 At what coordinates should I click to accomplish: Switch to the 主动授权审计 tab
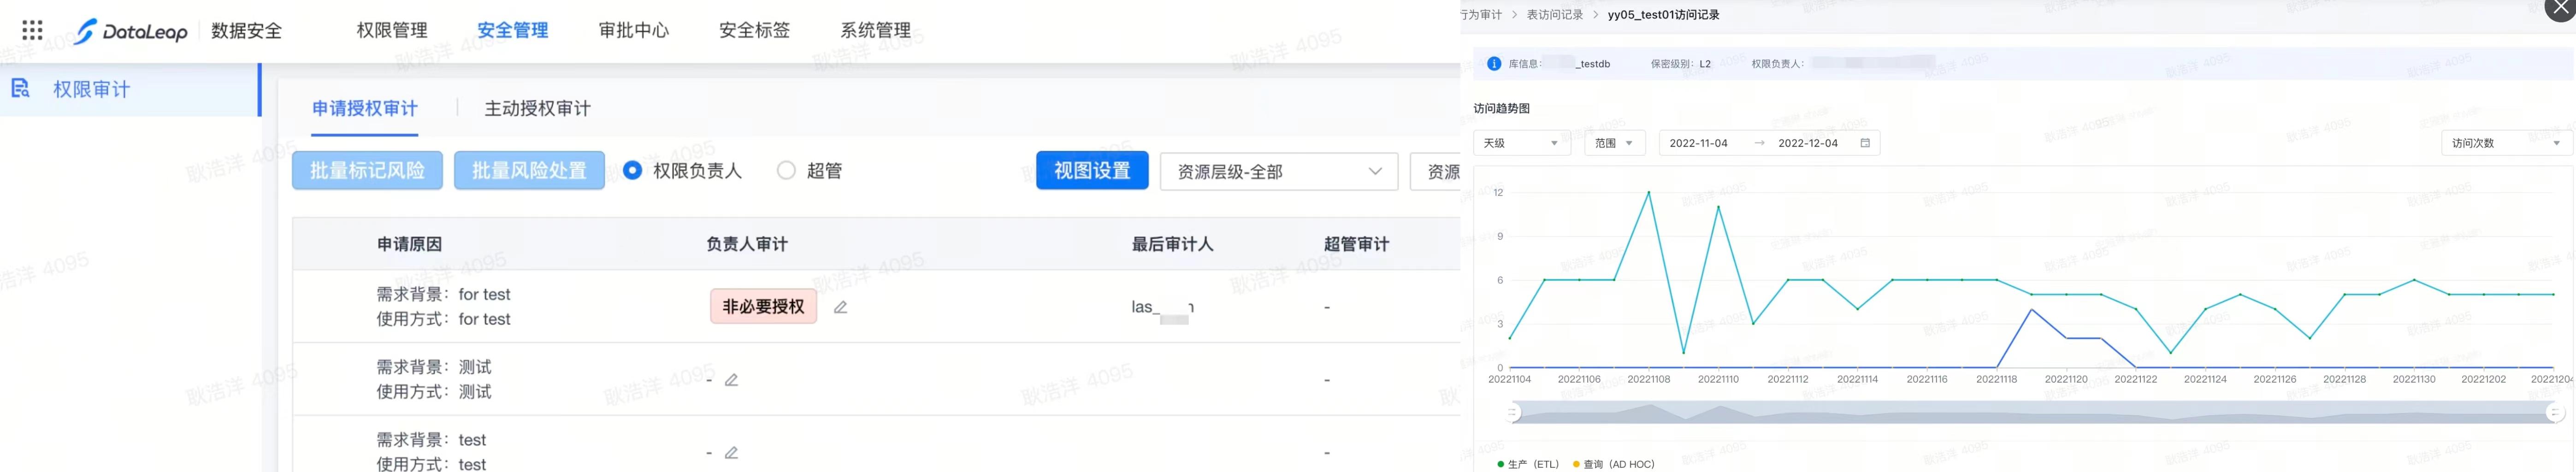click(x=537, y=108)
